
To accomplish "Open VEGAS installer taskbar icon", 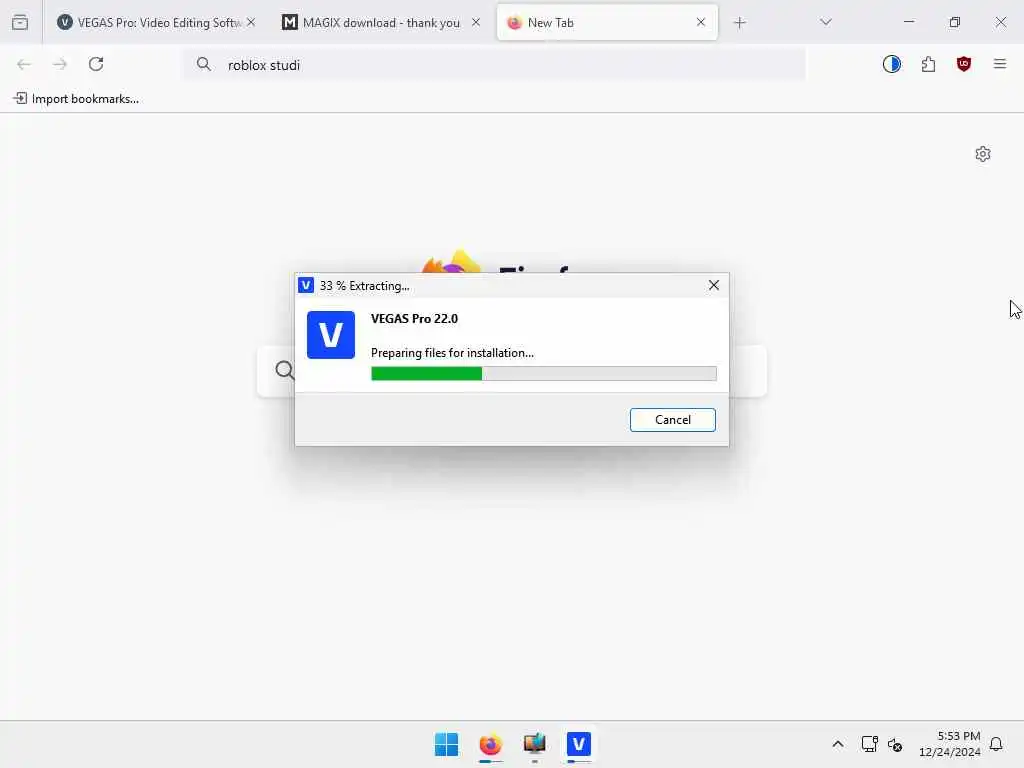I will coord(579,744).
